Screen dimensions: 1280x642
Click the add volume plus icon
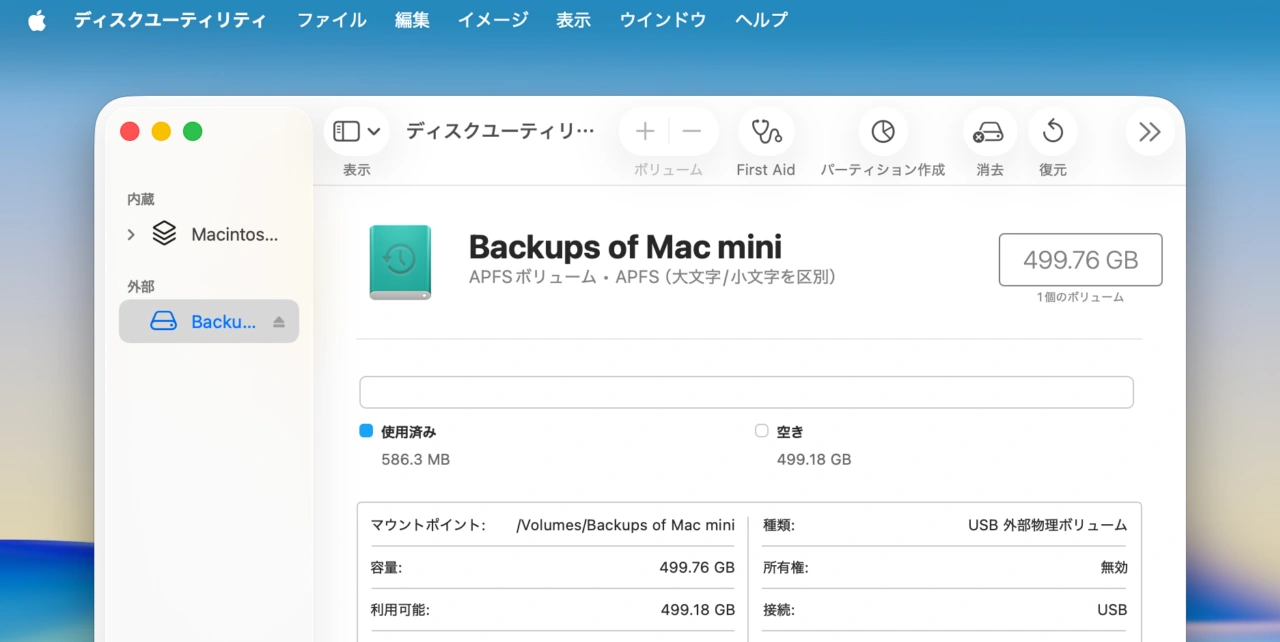point(644,131)
